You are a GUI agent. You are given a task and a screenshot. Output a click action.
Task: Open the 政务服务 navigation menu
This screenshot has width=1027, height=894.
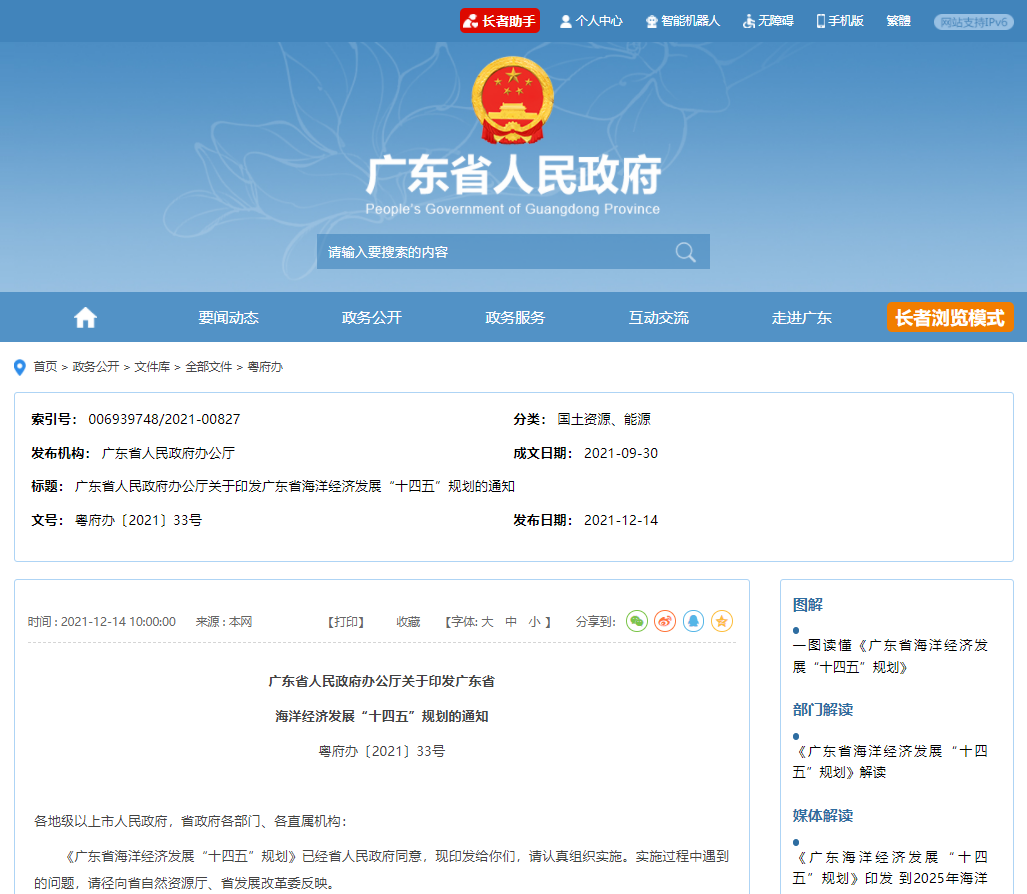tap(515, 318)
